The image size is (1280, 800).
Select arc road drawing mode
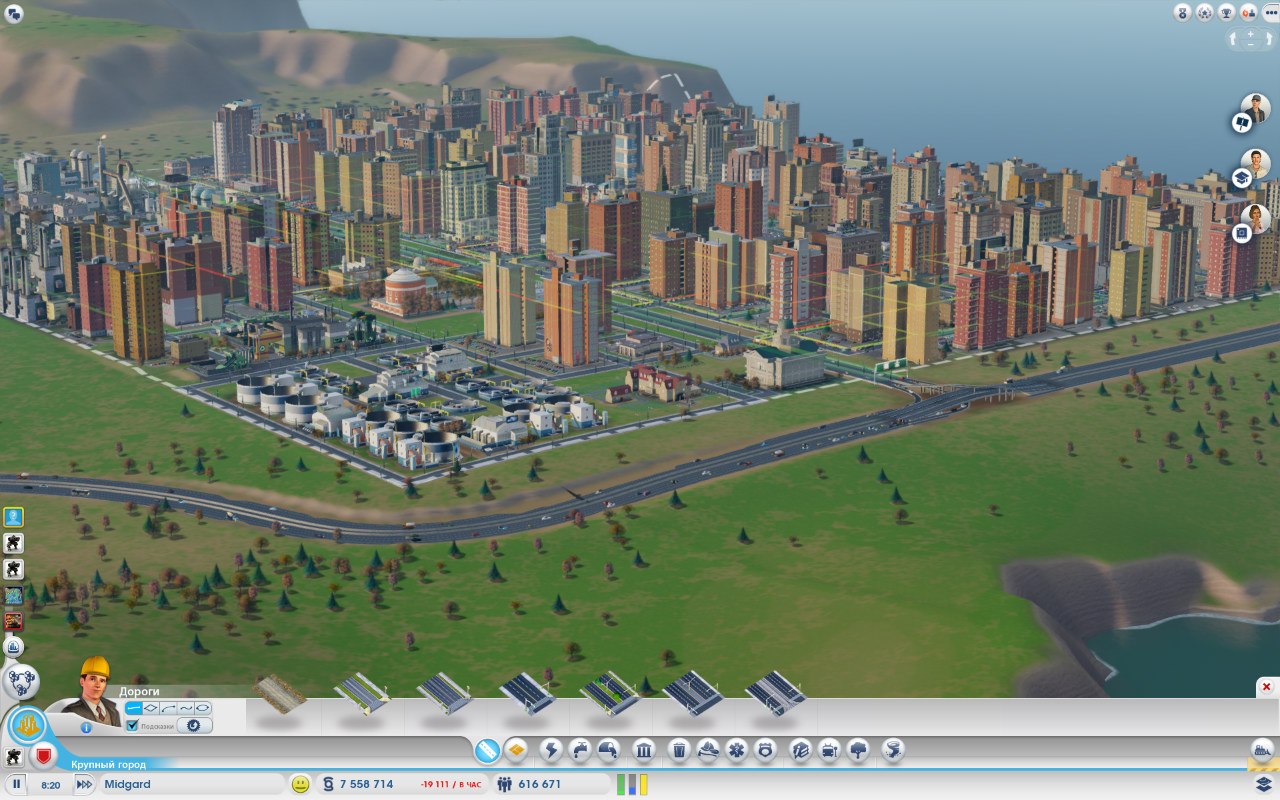coord(168,708)
